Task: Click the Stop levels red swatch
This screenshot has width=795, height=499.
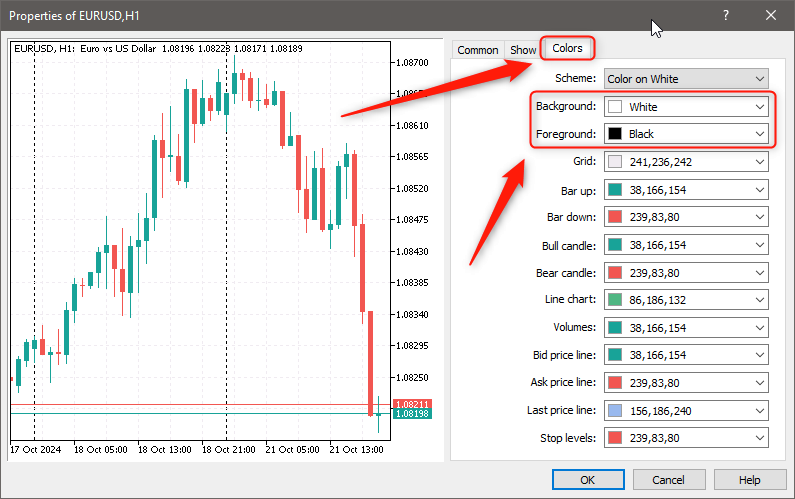Action: tap(615, 438)
